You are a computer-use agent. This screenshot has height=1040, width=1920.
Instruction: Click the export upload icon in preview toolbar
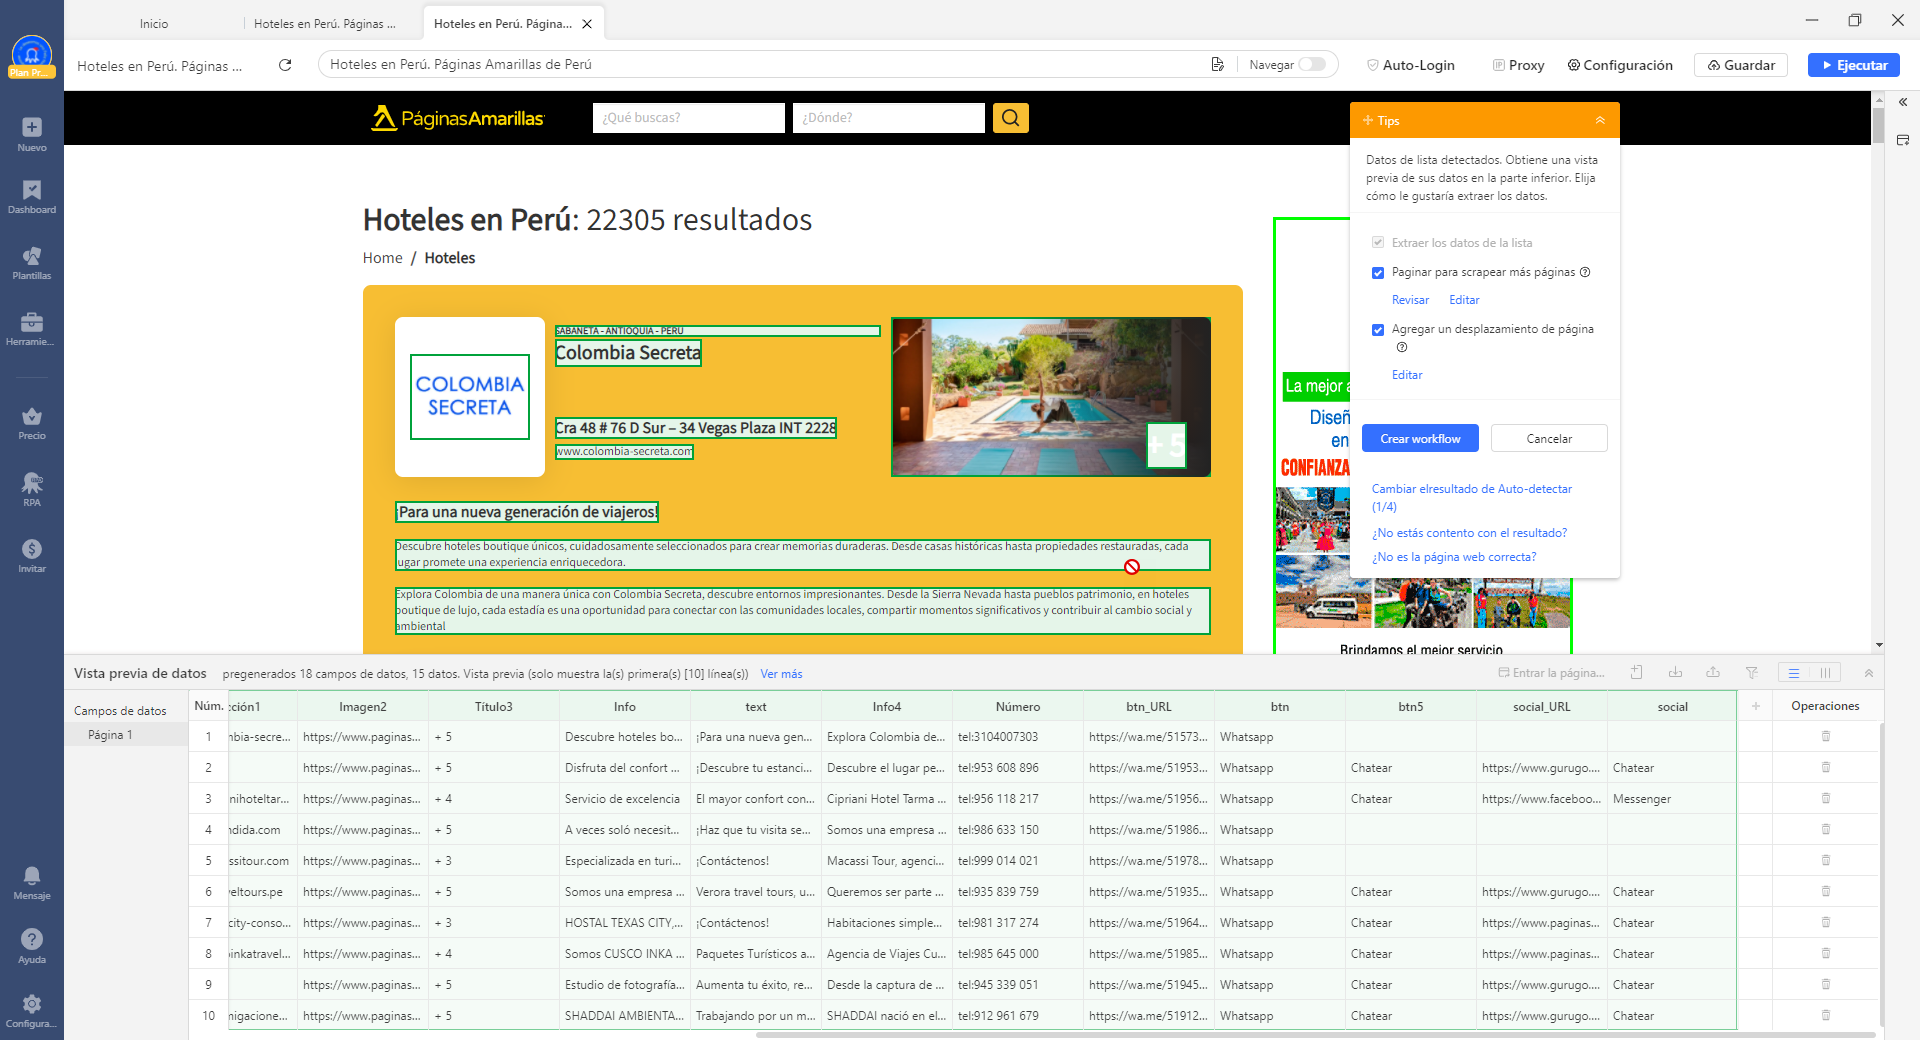click(1713, 673)
